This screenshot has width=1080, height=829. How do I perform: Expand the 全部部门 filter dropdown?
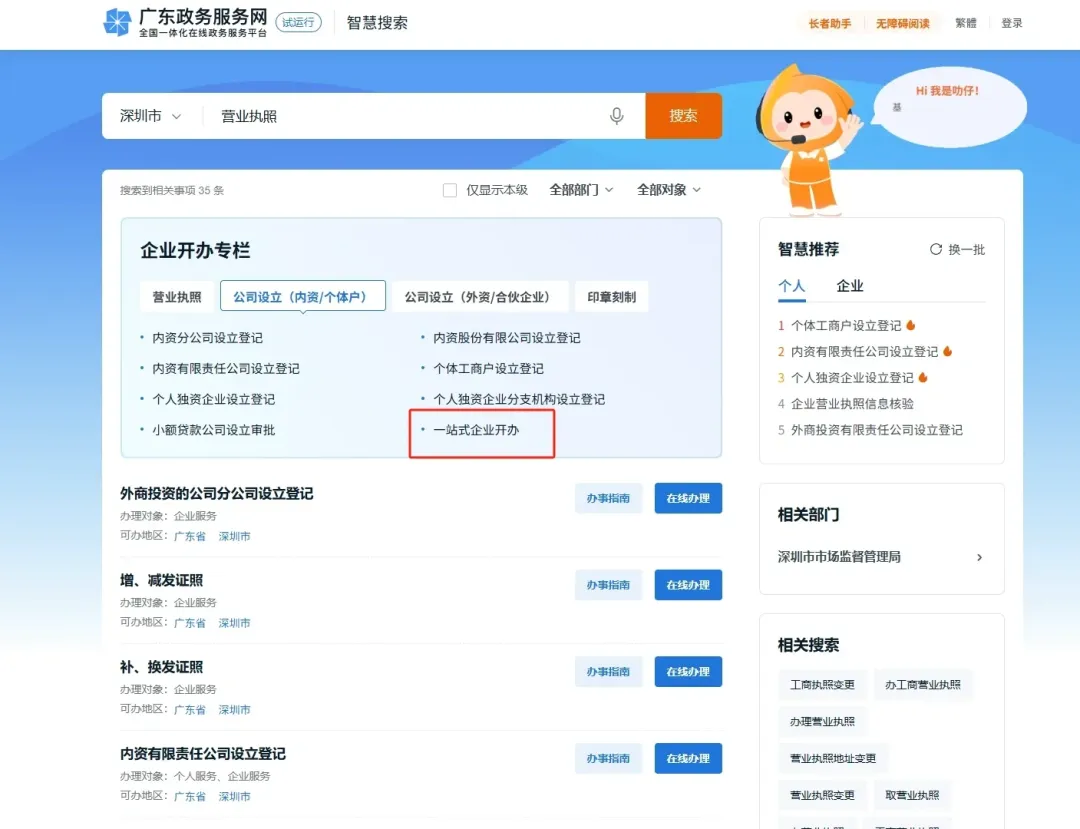pyautogui.click(x=580, y=190)
